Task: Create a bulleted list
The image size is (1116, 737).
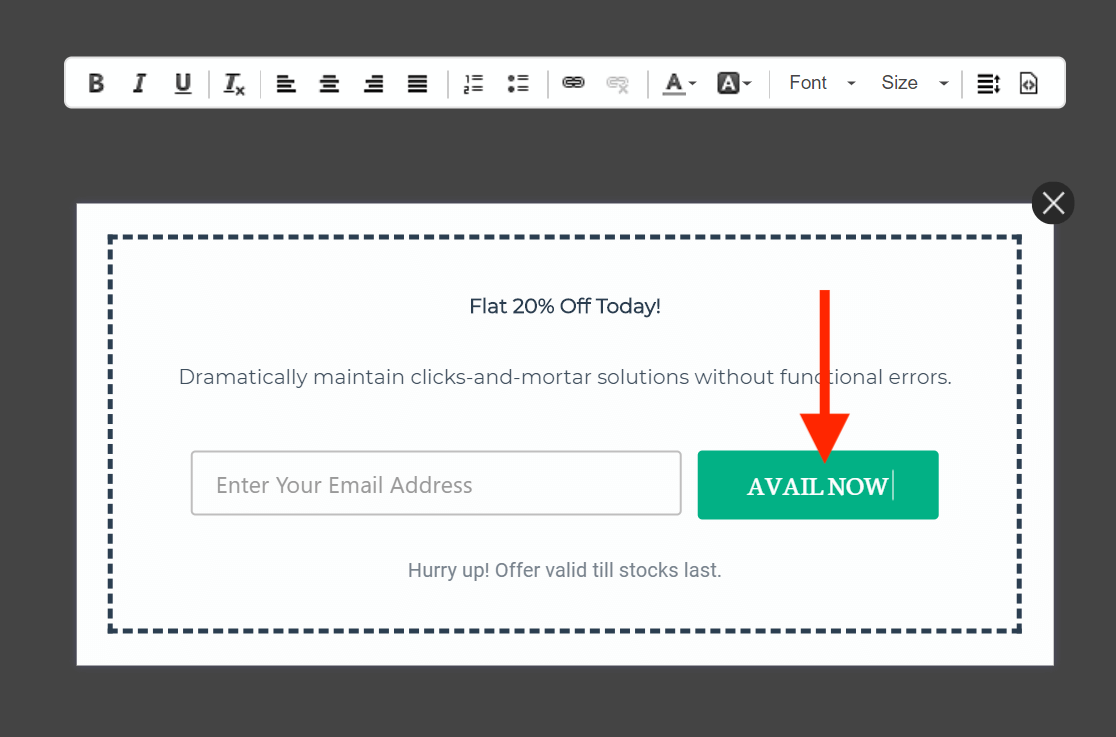Action: point(518,83)
